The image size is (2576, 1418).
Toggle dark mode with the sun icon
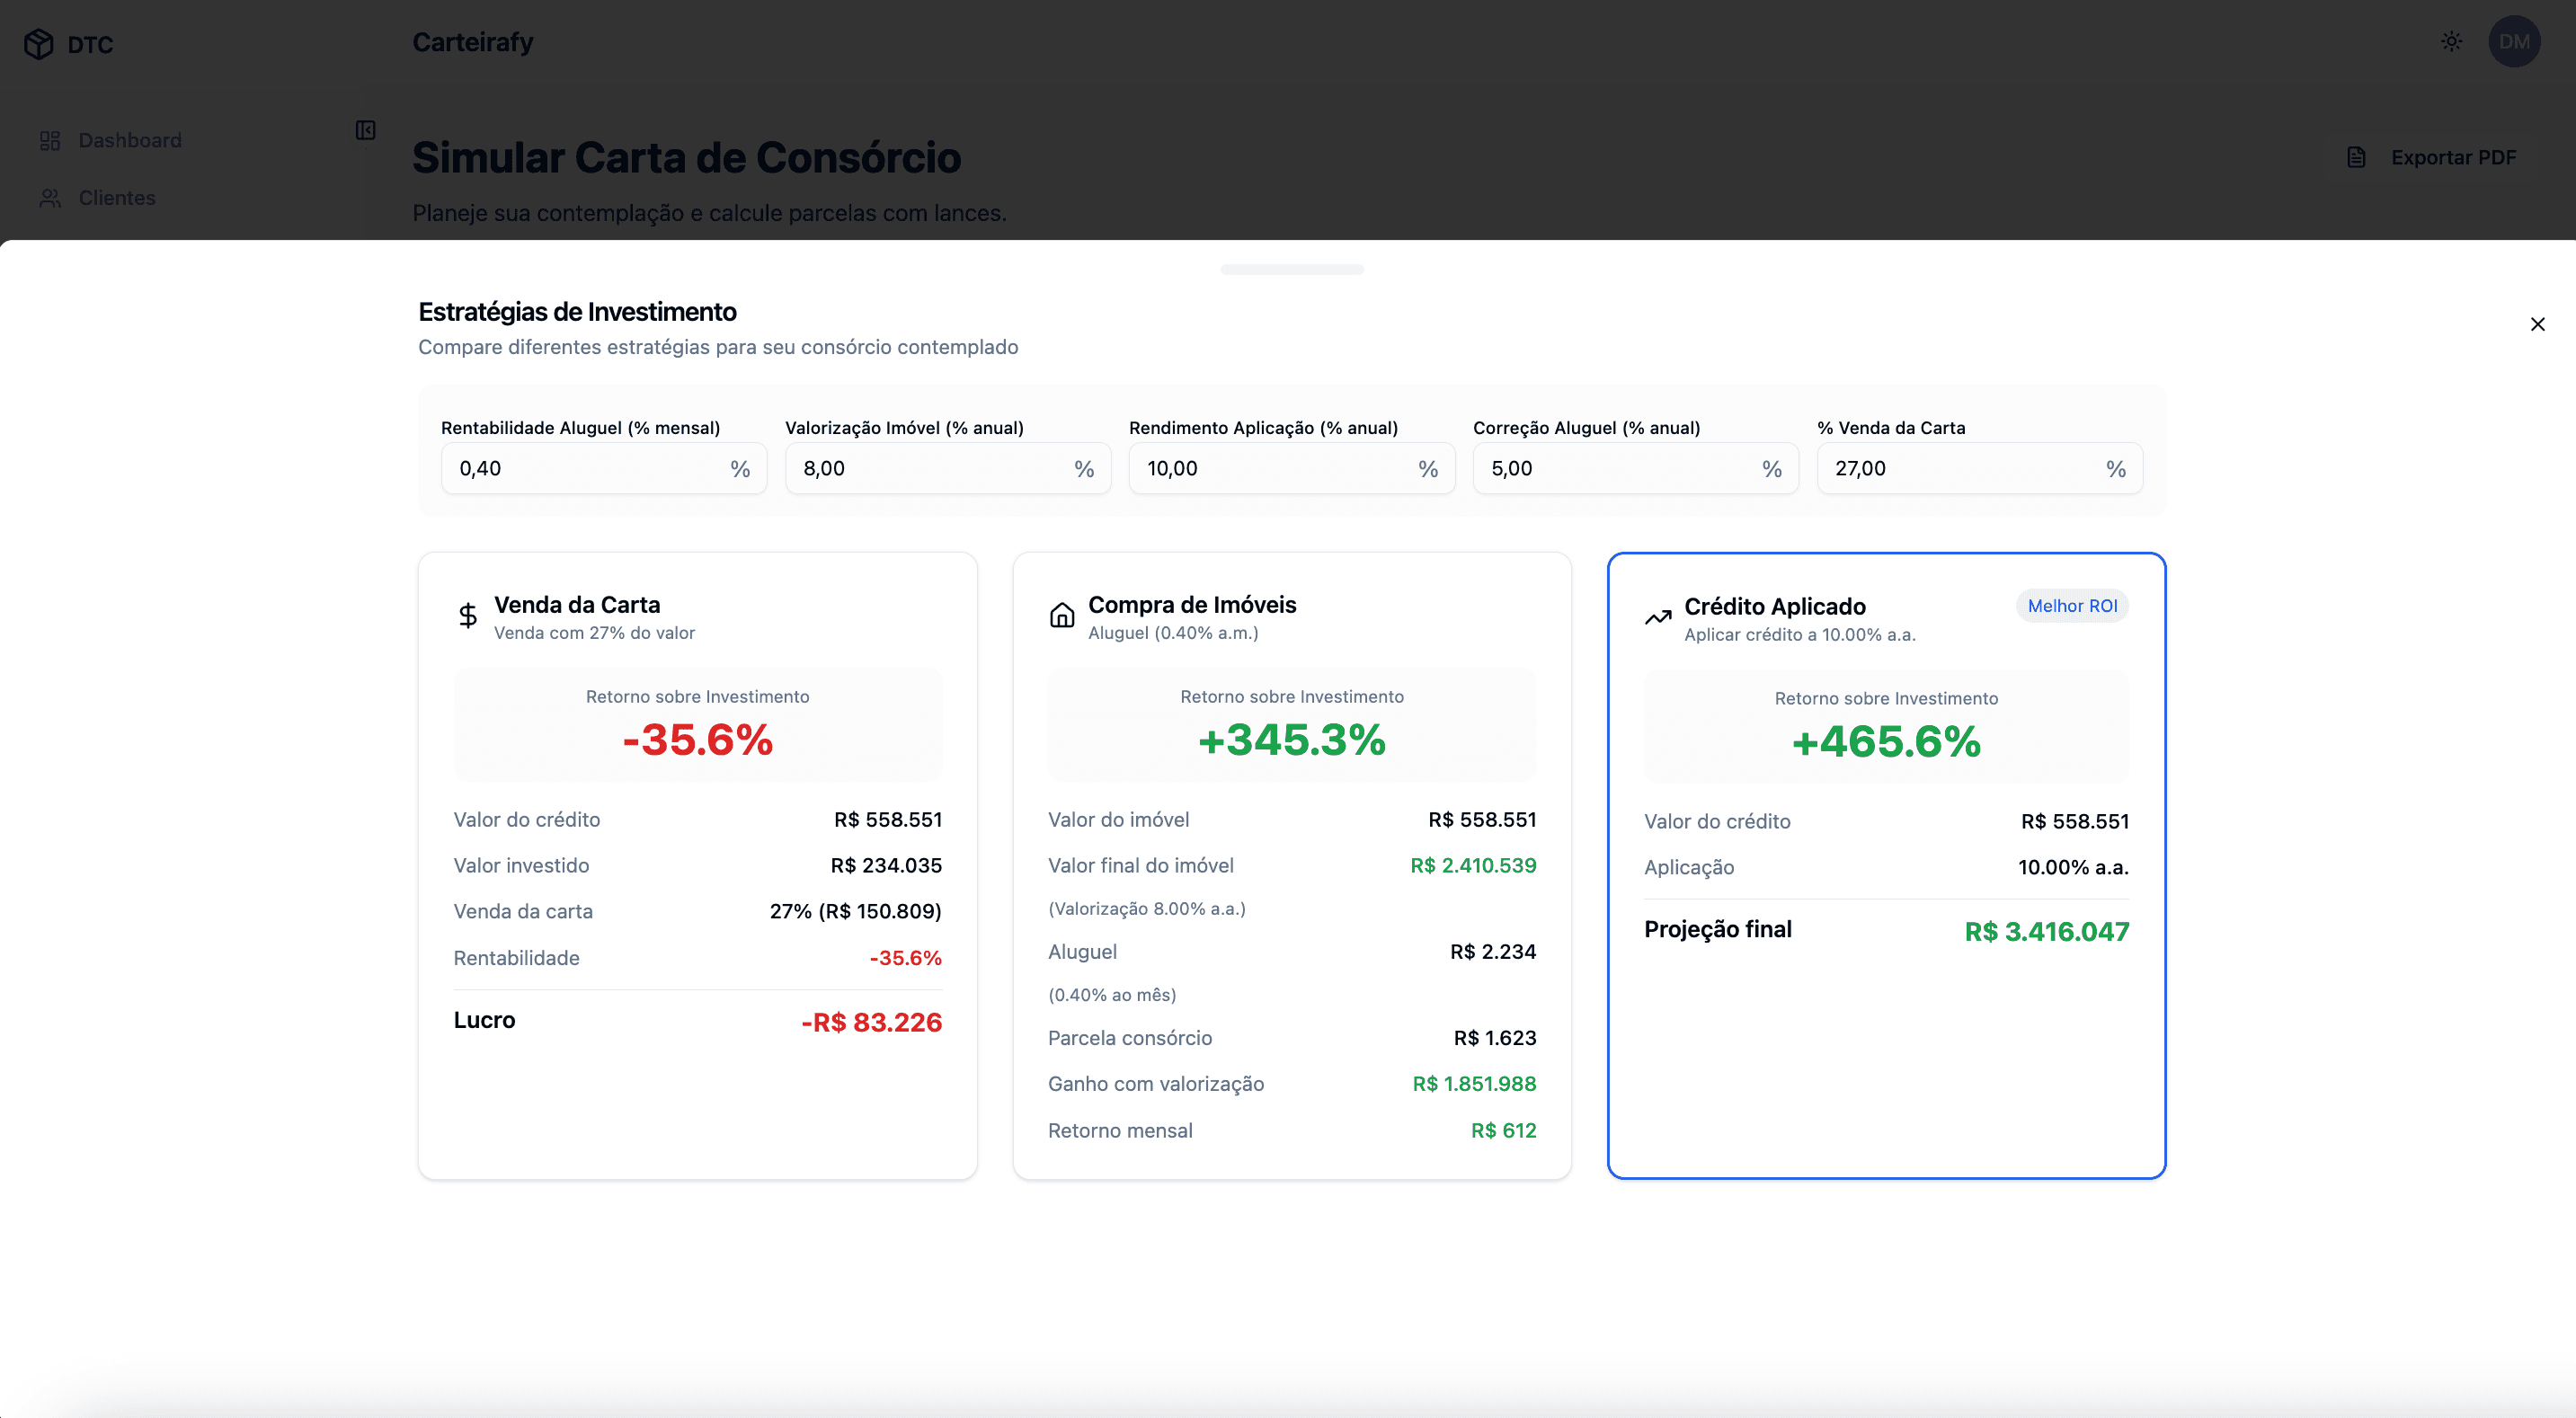point(2452,41)
